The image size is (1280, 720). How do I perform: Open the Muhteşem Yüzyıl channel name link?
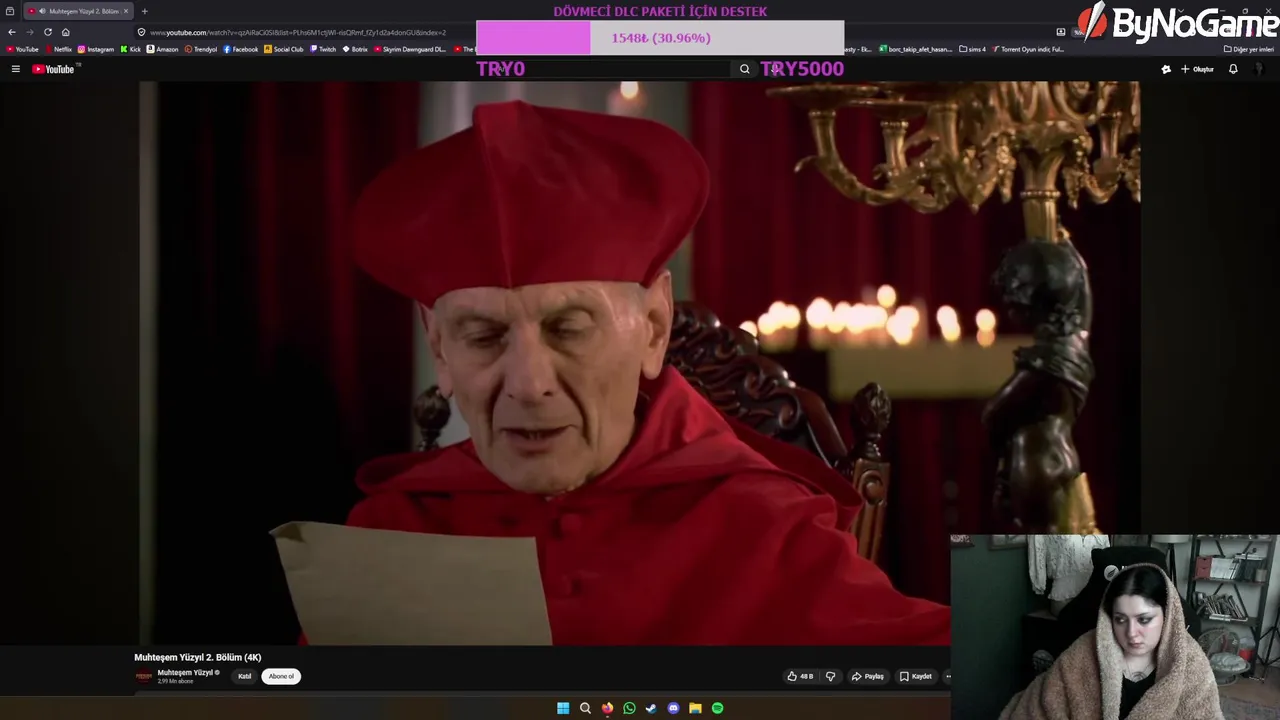pyautogui.click(x=185, y=673)
